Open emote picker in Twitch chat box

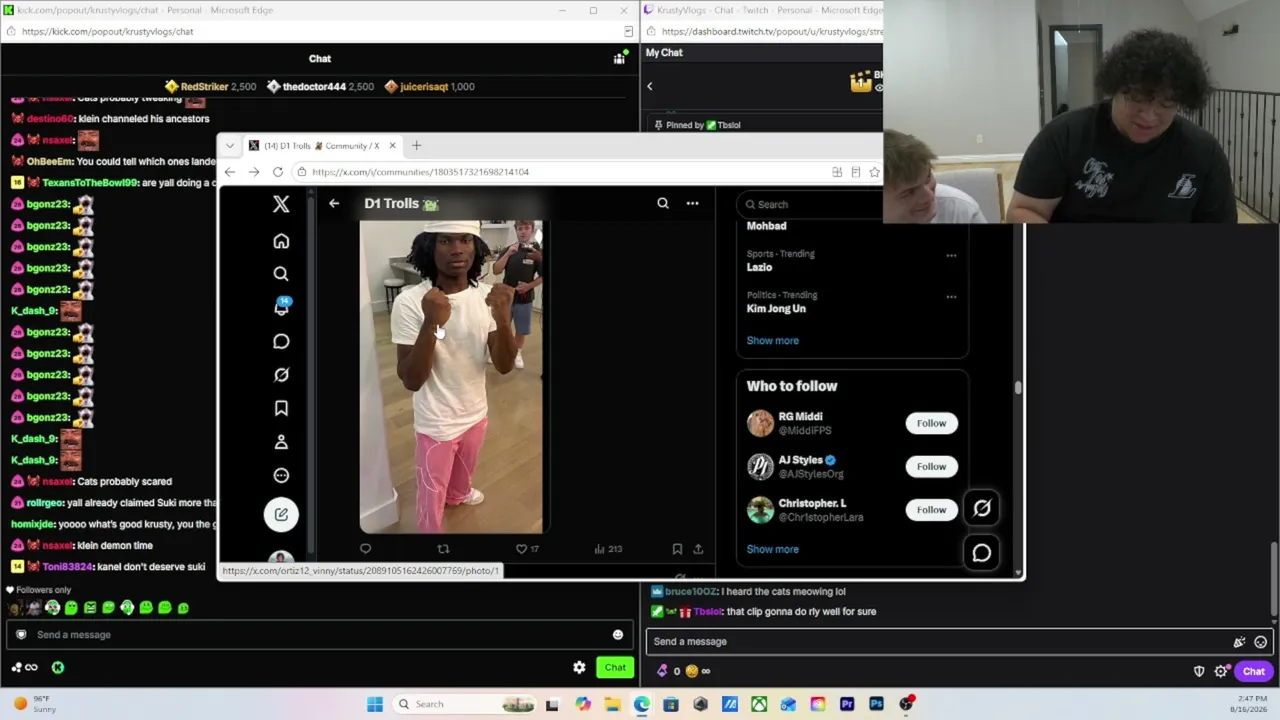pyautogui.click(x=1261, y=642)
